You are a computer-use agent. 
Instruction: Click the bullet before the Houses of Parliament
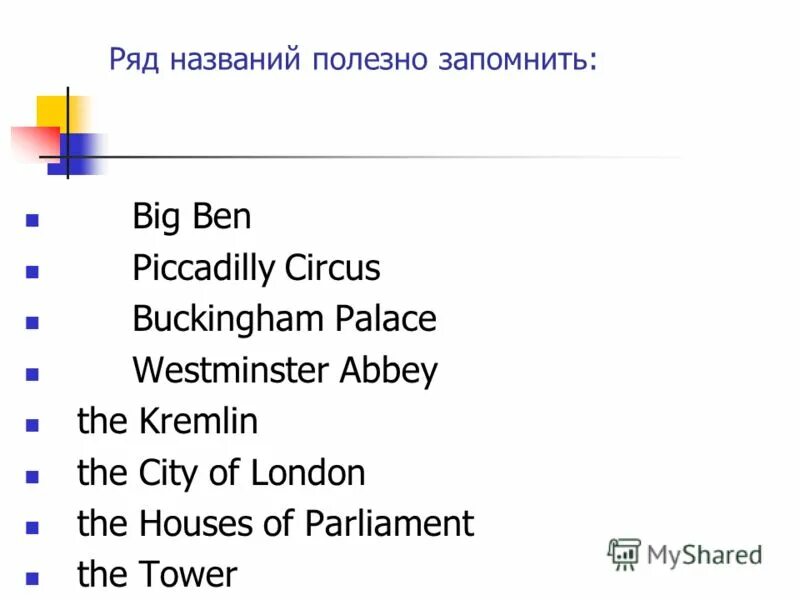pos(32,528)
